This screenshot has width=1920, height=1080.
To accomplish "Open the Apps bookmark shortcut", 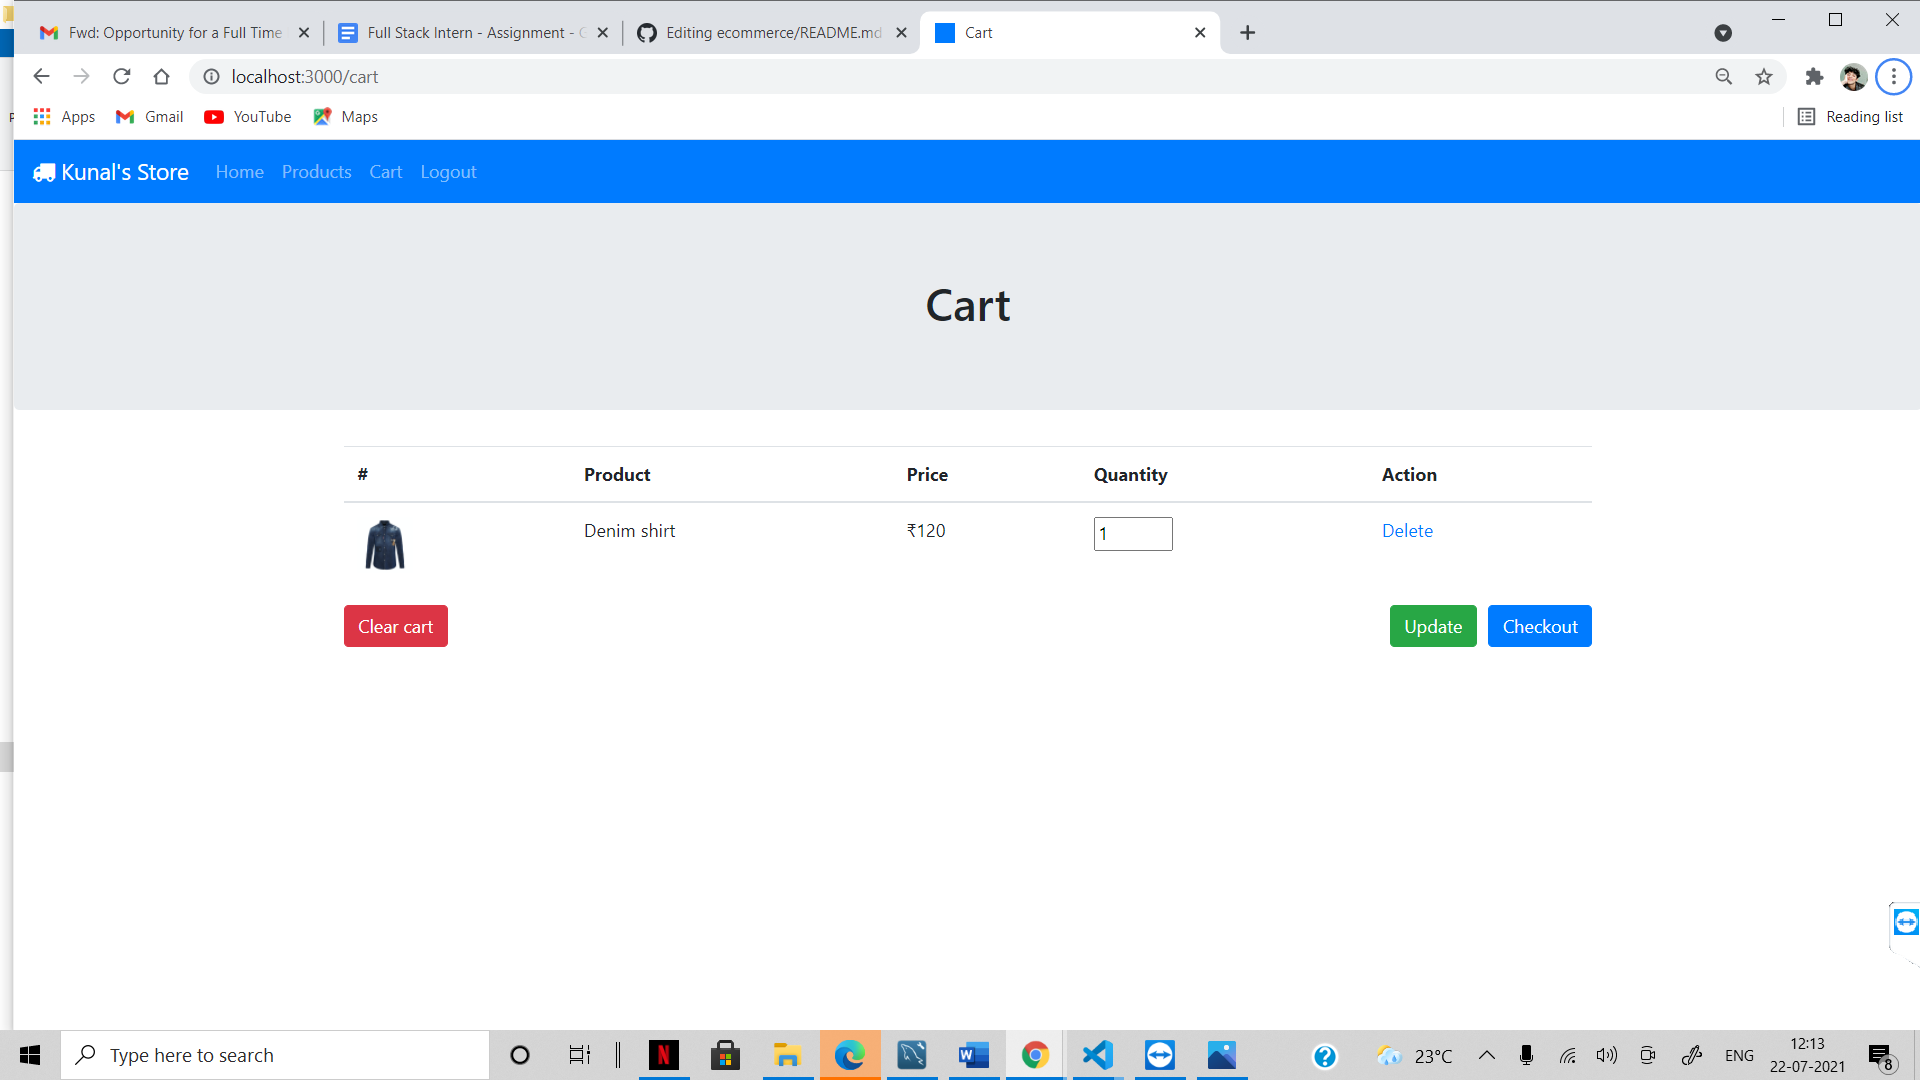I will 64,117.
